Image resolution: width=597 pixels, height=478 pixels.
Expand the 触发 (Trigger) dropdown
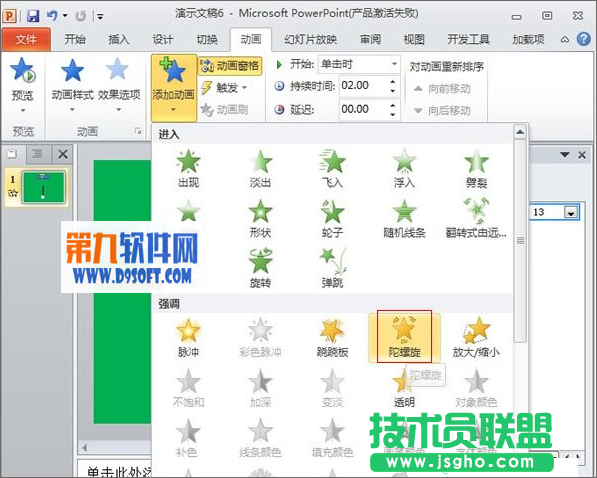pos(225,88)
